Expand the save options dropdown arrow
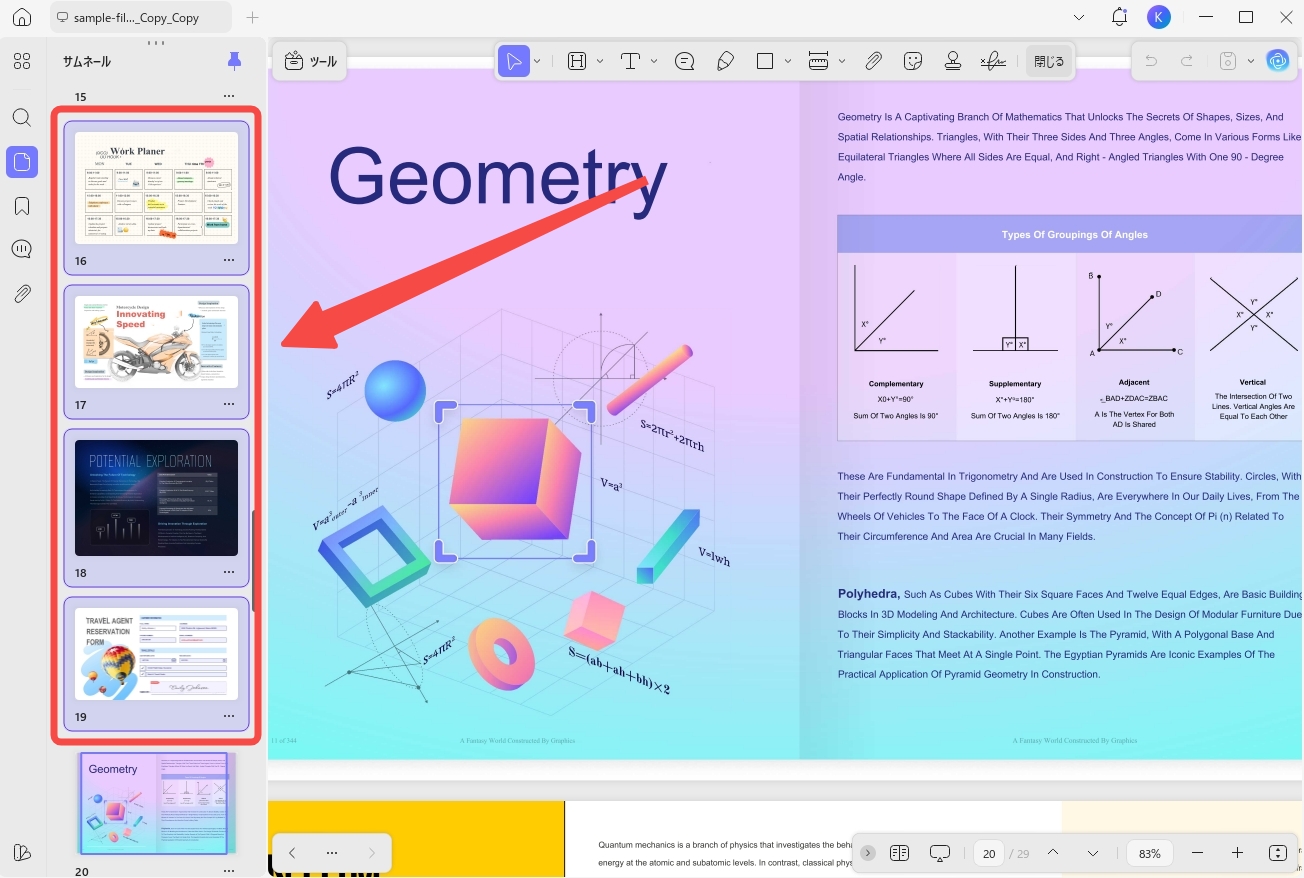Viewport: 1304px width, 878px height. (1250, 62)
